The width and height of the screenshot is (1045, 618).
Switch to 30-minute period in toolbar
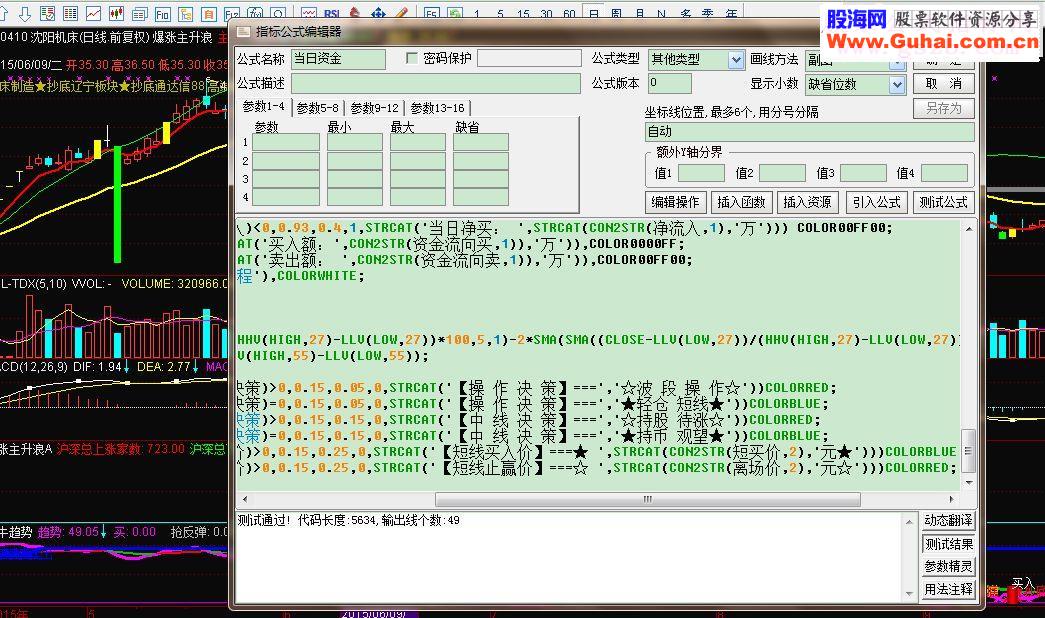546,13
